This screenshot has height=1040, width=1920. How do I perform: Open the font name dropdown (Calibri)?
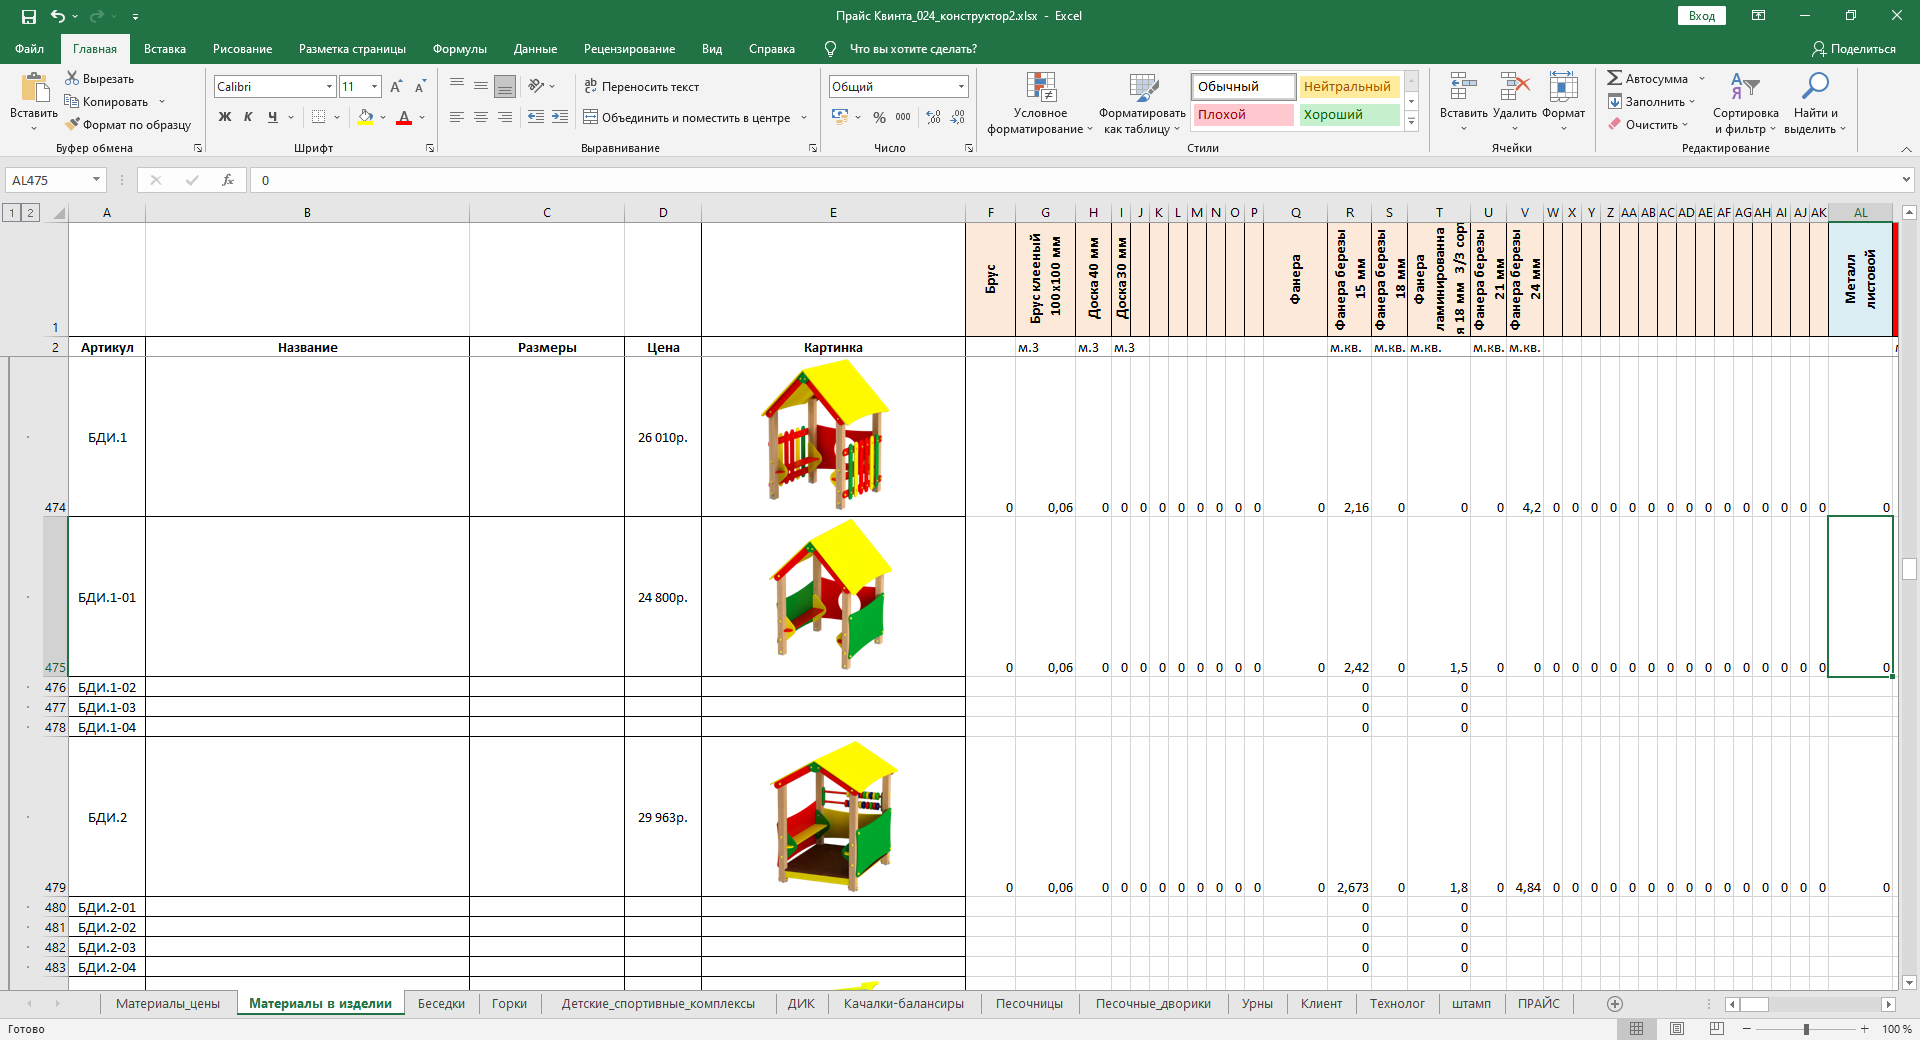329,87
